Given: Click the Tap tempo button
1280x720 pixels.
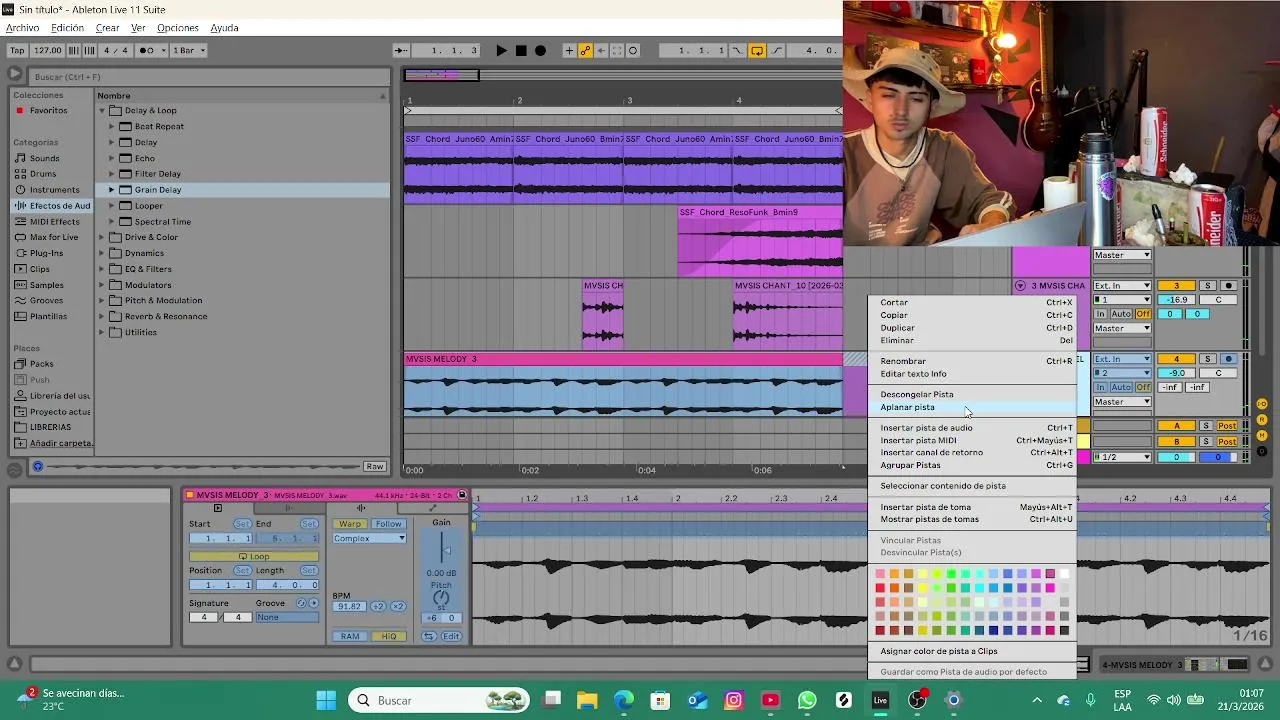Looking at the screenshot, I should tap(17, 50).
